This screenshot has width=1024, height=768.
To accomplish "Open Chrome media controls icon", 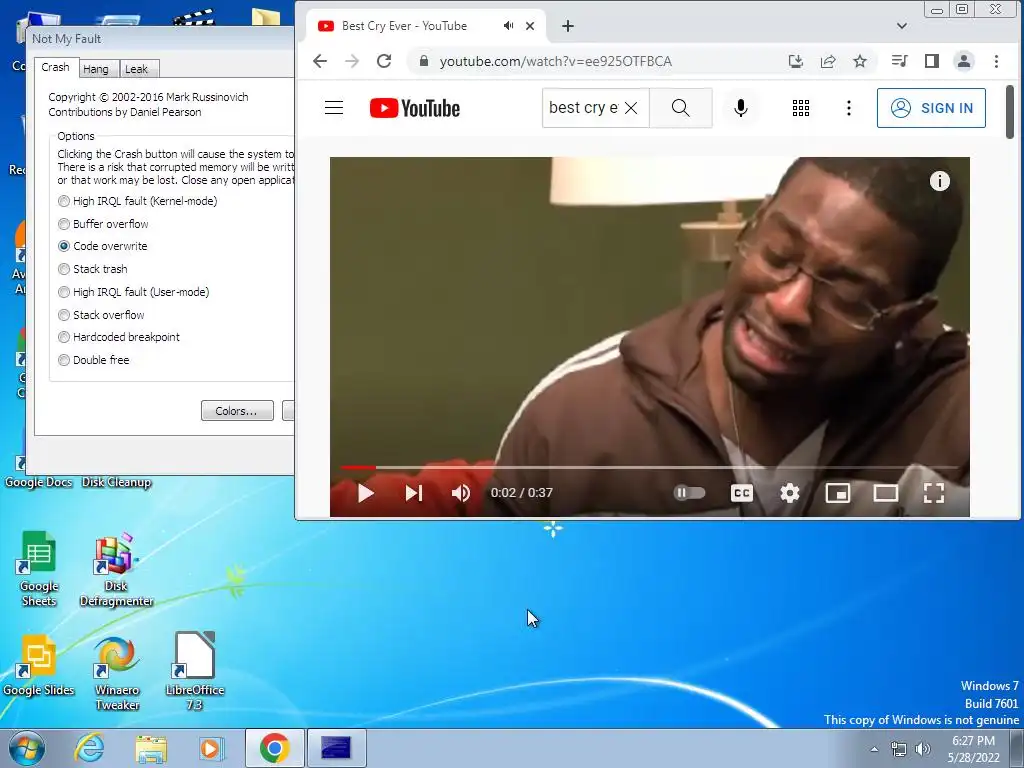I will [x=899, y=61].
